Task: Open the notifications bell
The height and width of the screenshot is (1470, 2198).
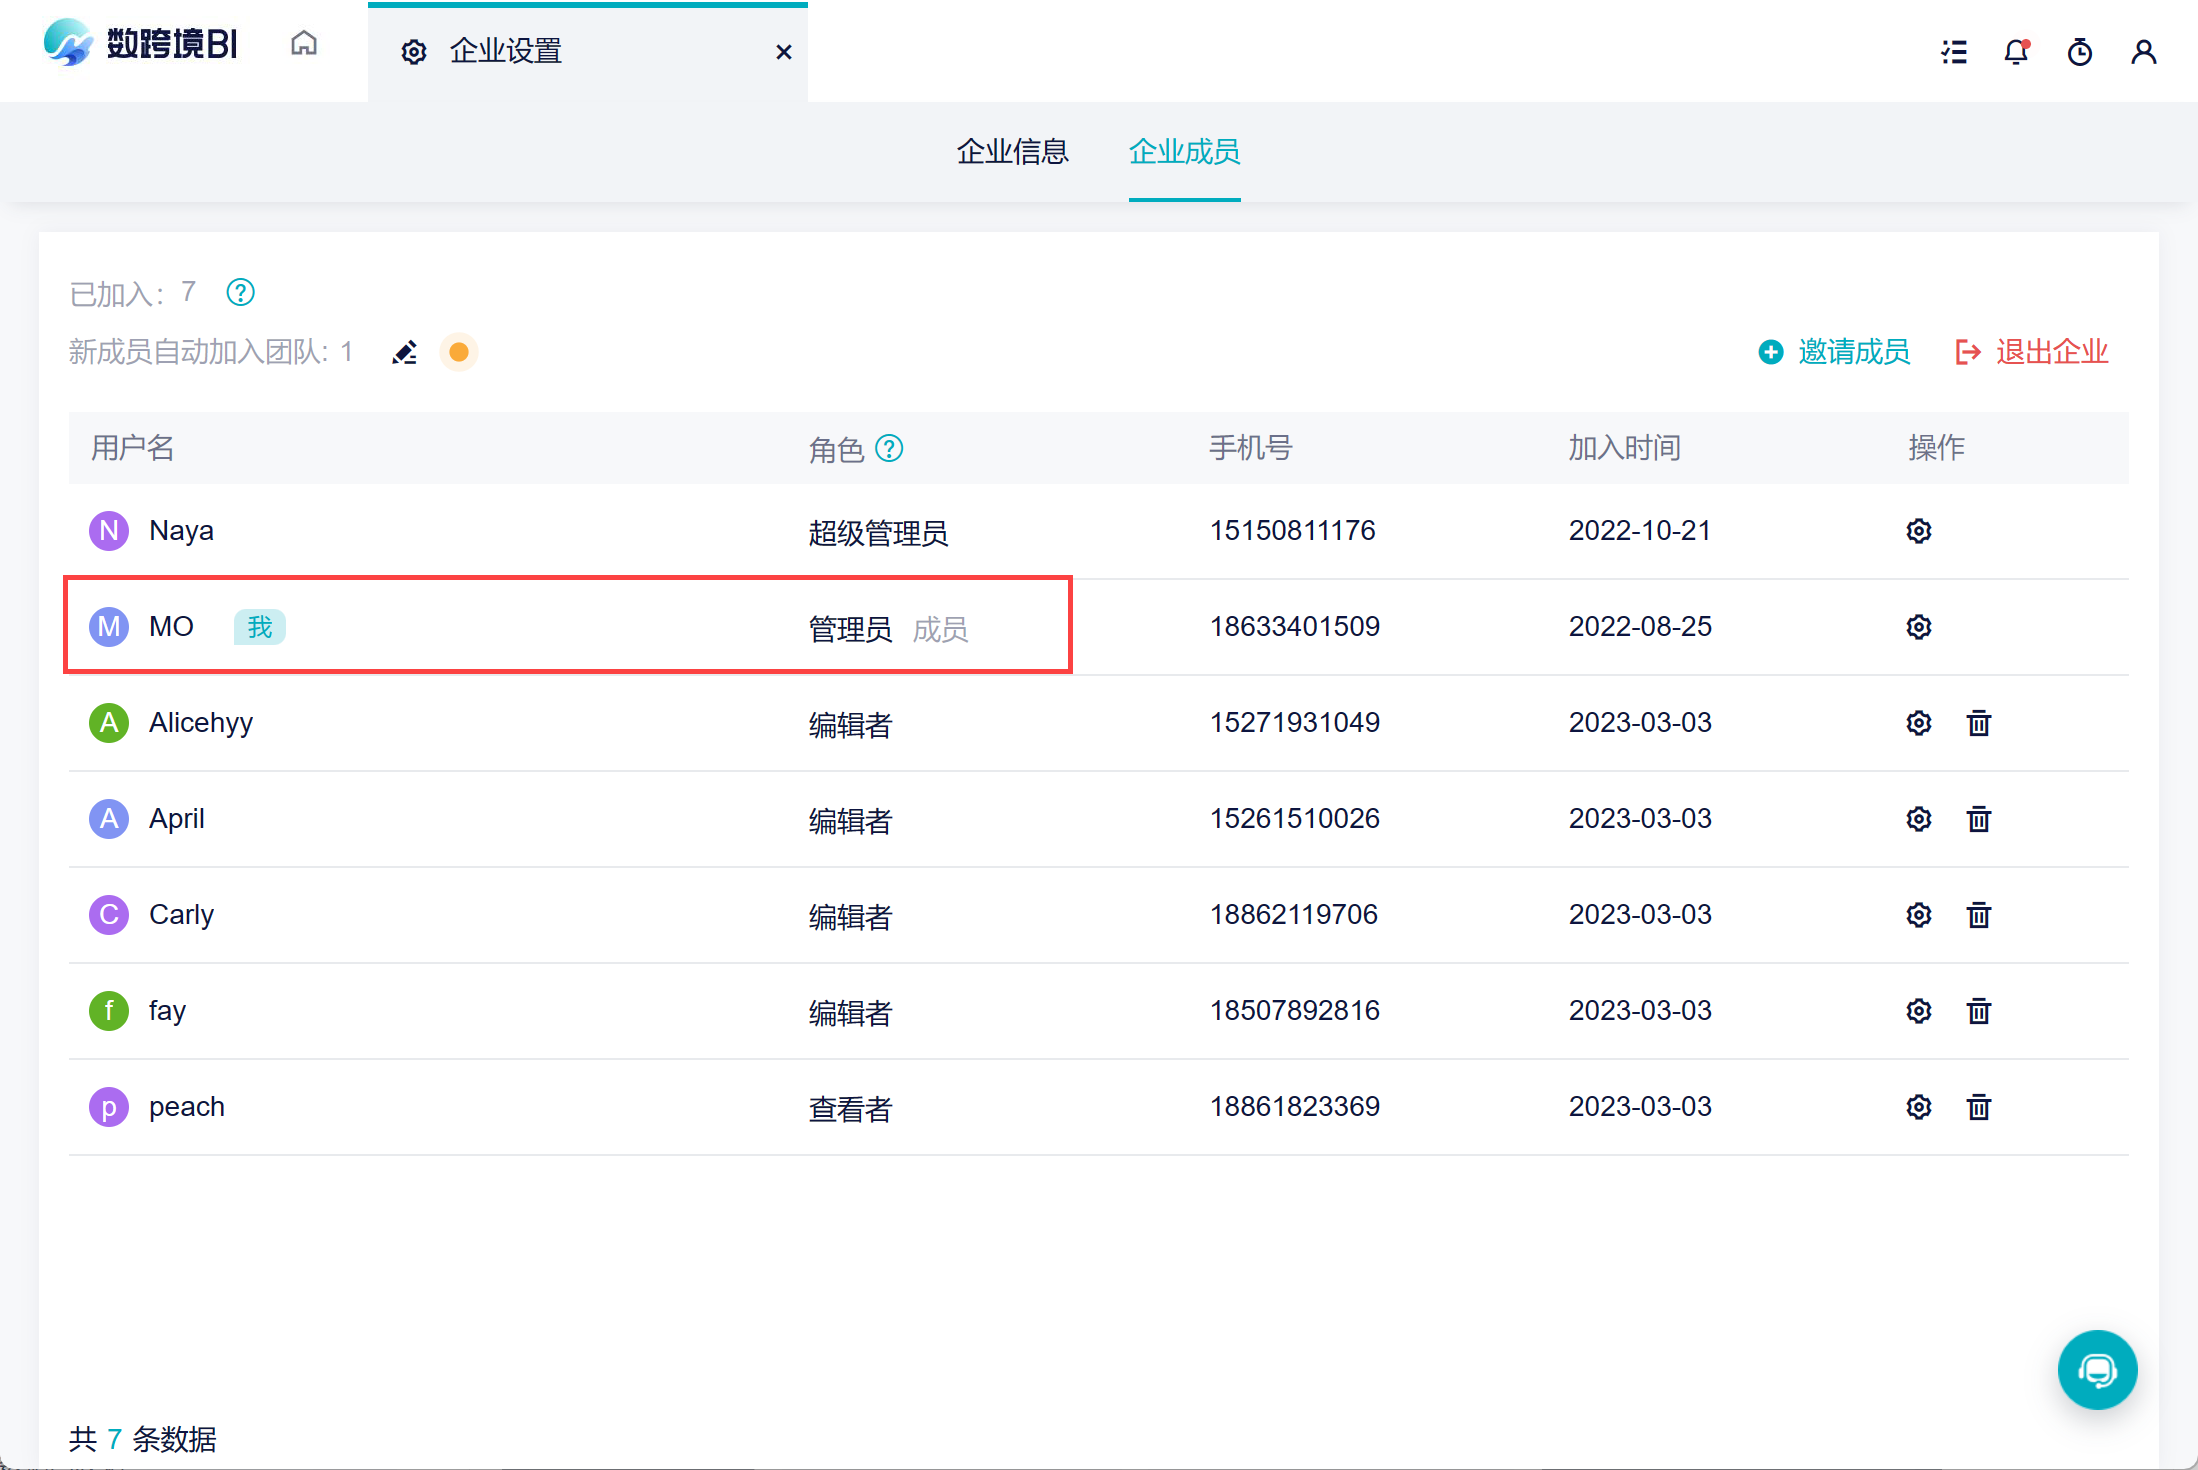Action: click(x=2016, y=52)
